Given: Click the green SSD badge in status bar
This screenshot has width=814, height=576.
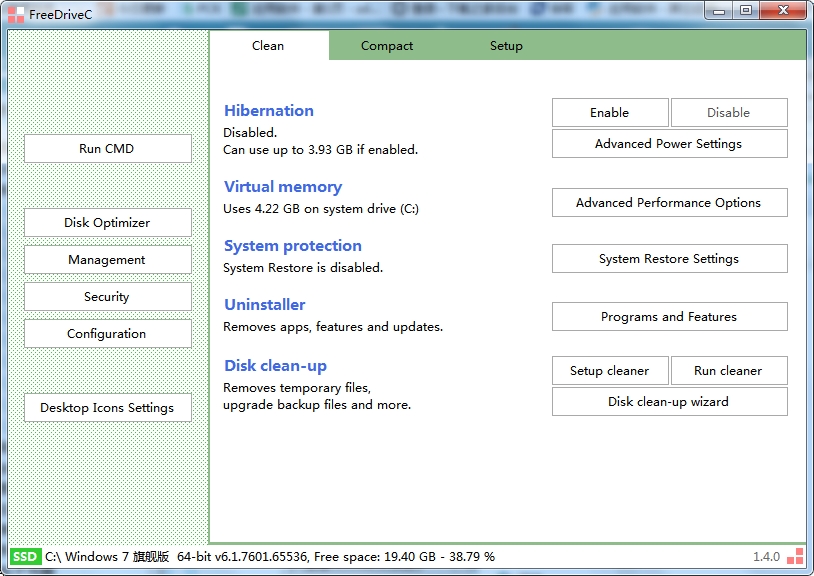Looking at the screenshot, I should 25,557.
